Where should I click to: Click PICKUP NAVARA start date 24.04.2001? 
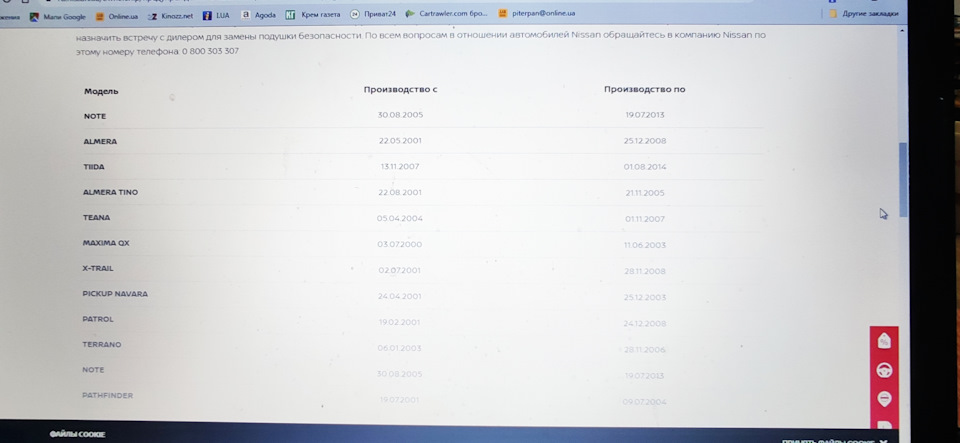coord(400,296)
